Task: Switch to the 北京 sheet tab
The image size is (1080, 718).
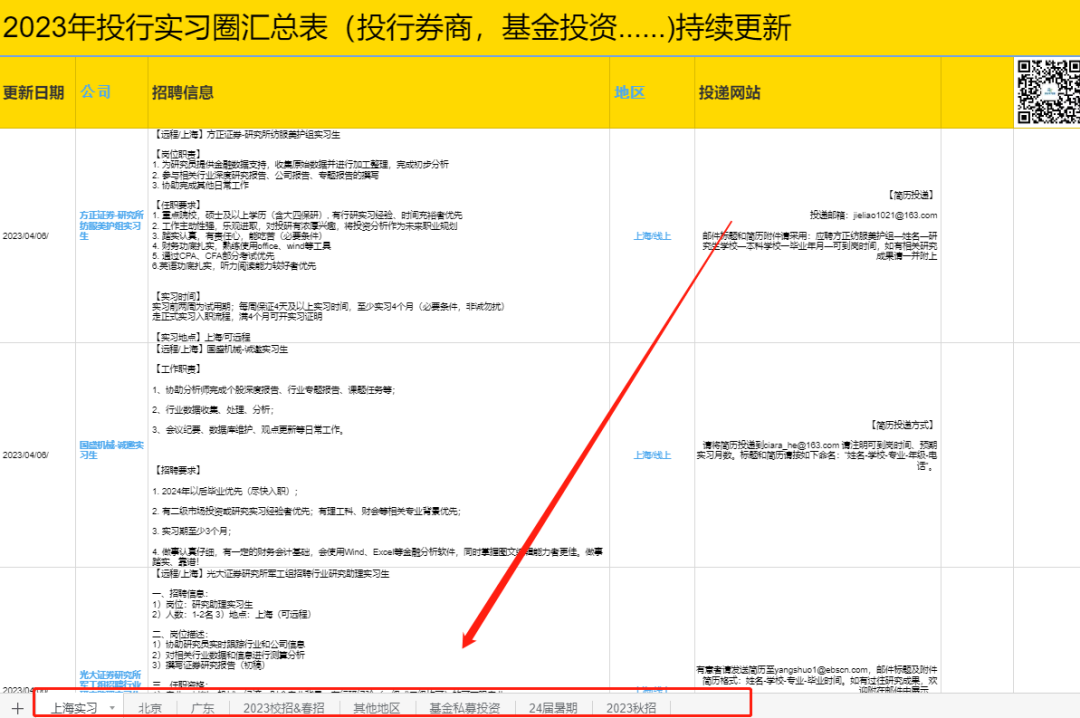Action: pos(150,708)
